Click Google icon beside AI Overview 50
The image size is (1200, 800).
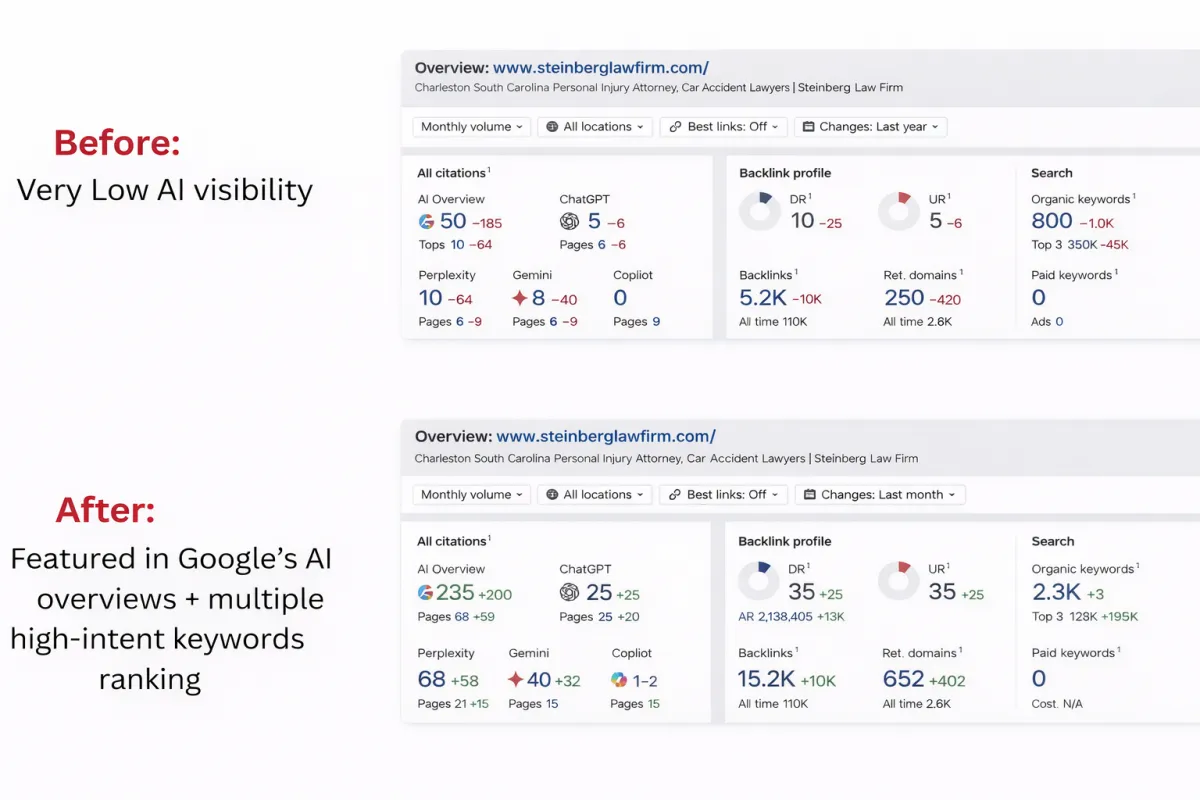tap(427, 222)
